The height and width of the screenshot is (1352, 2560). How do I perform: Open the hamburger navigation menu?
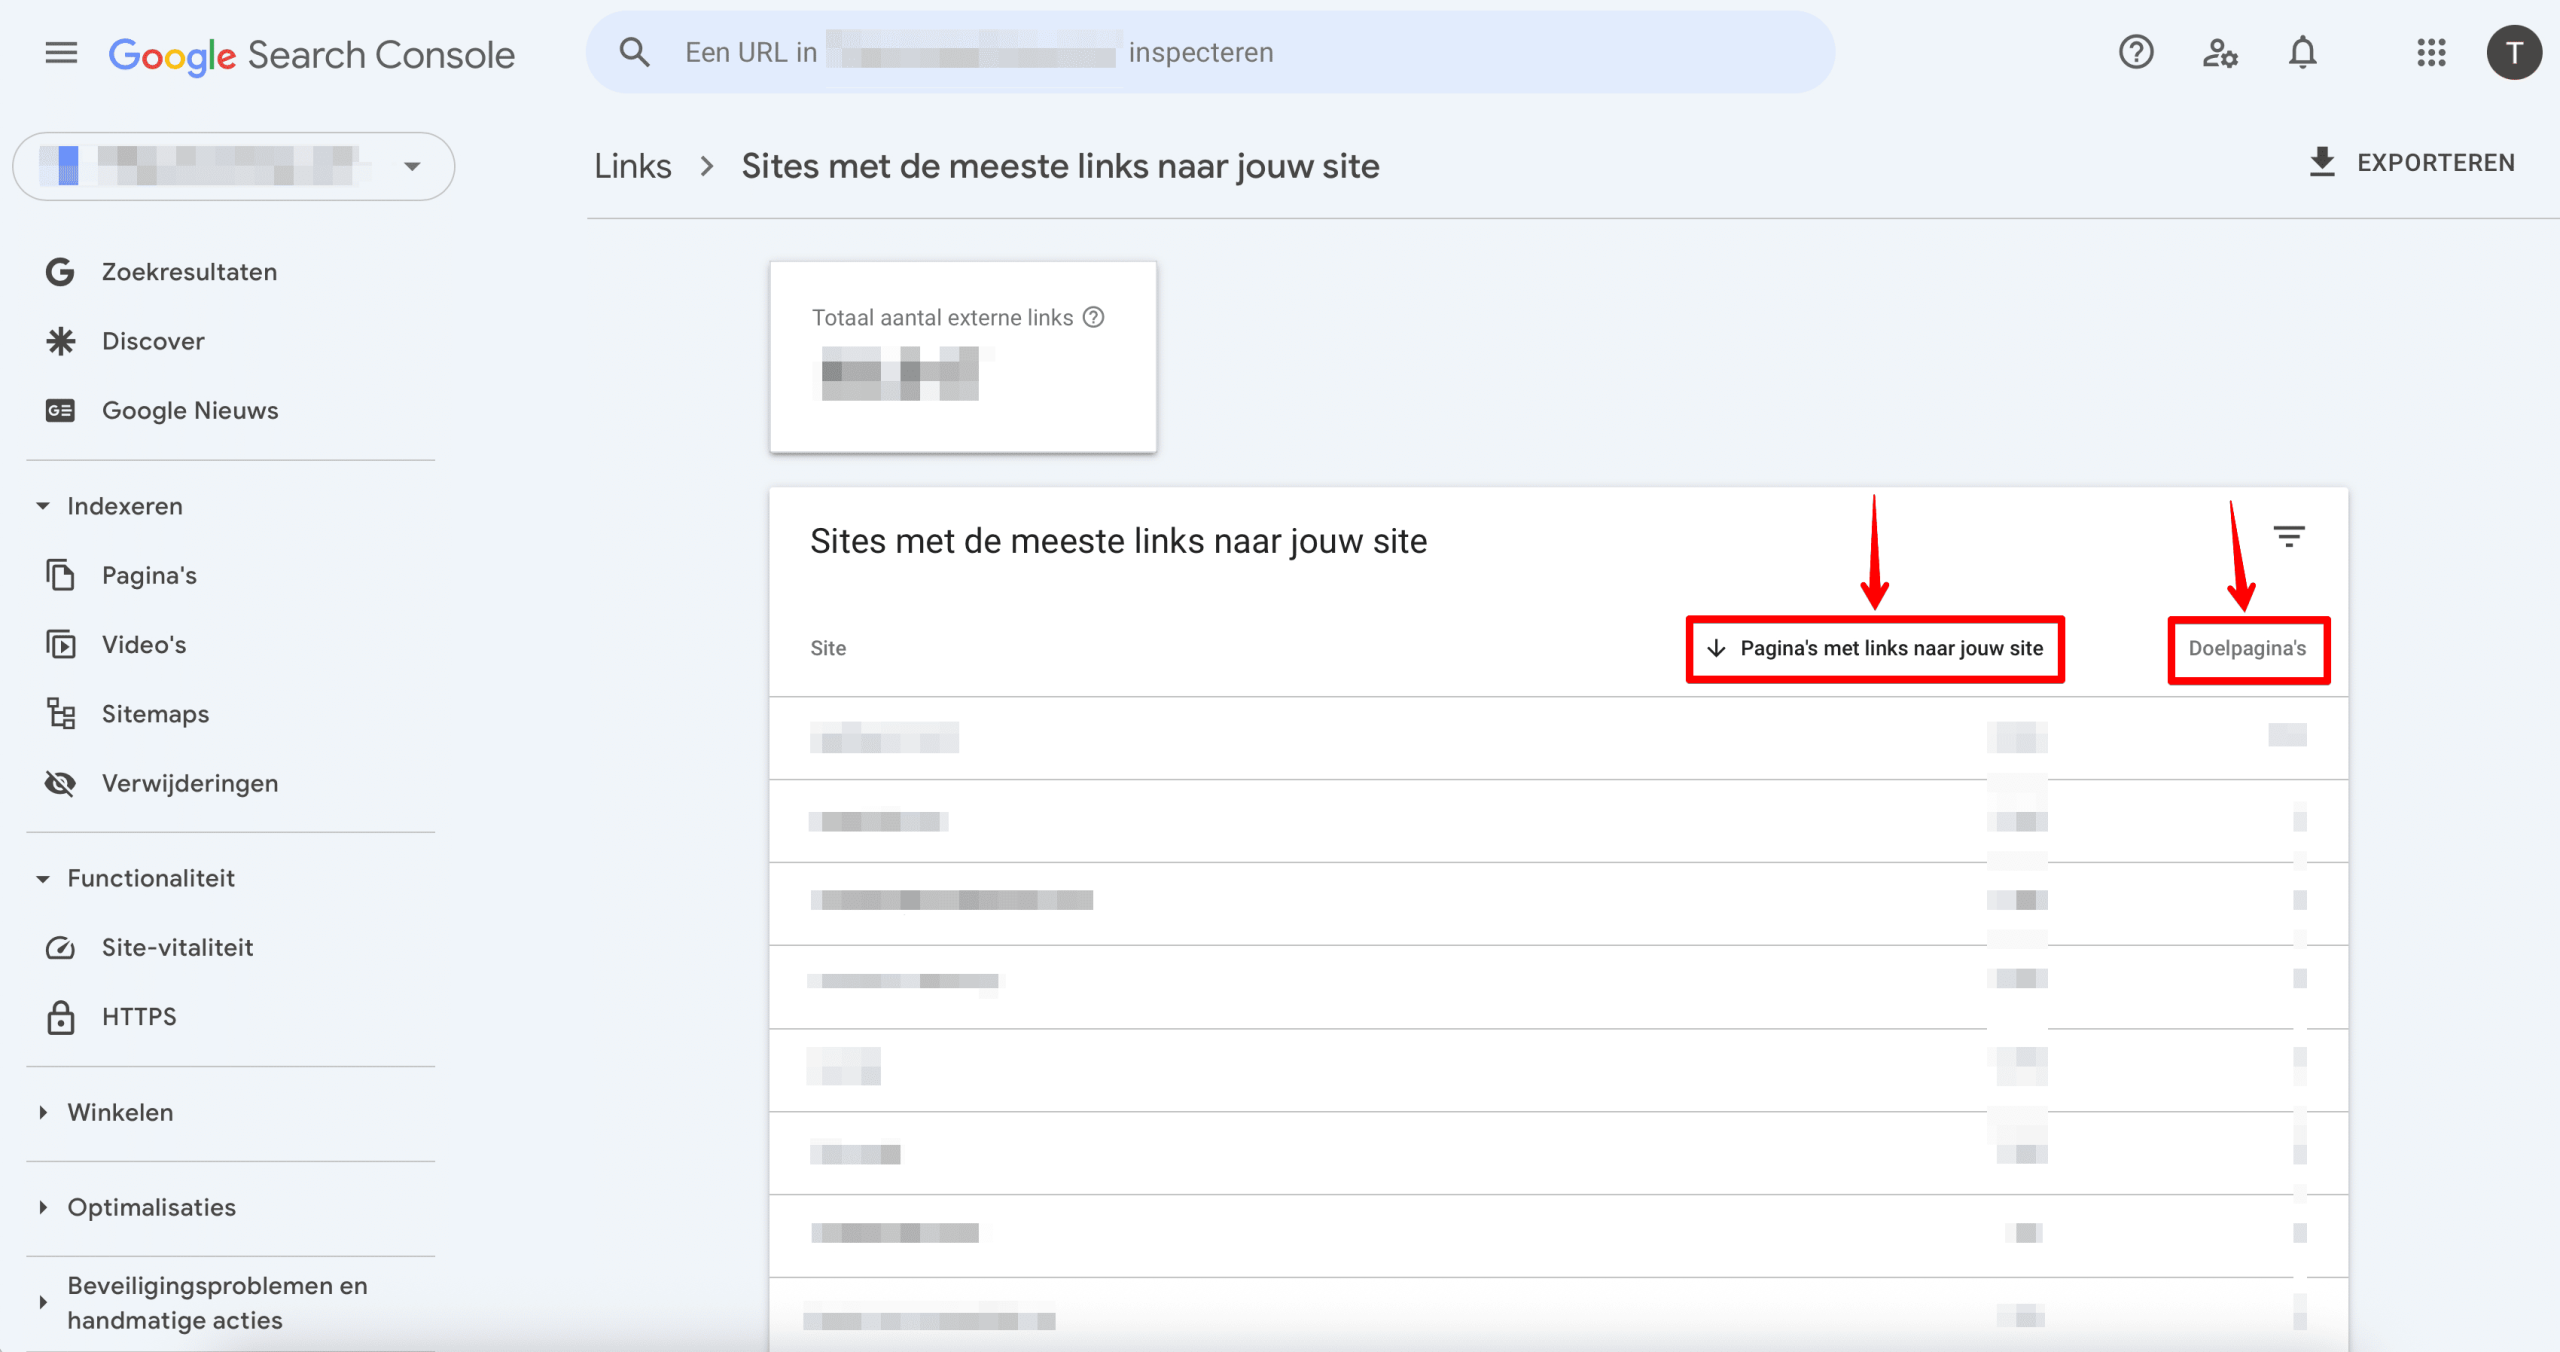click(x=61, y=53)
